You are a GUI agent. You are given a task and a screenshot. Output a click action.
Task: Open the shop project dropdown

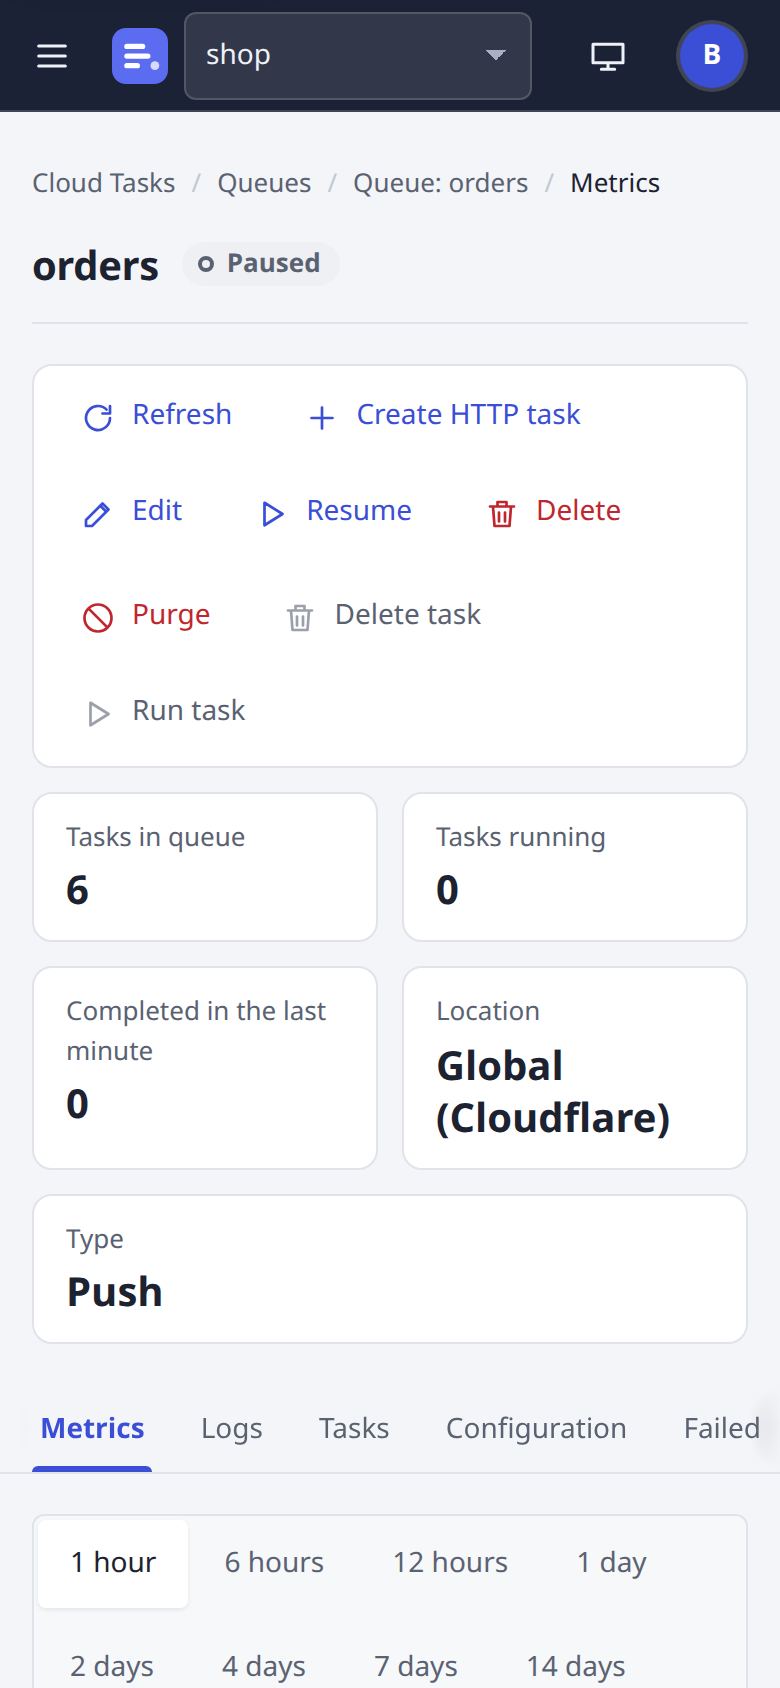[x=358, y=56]
